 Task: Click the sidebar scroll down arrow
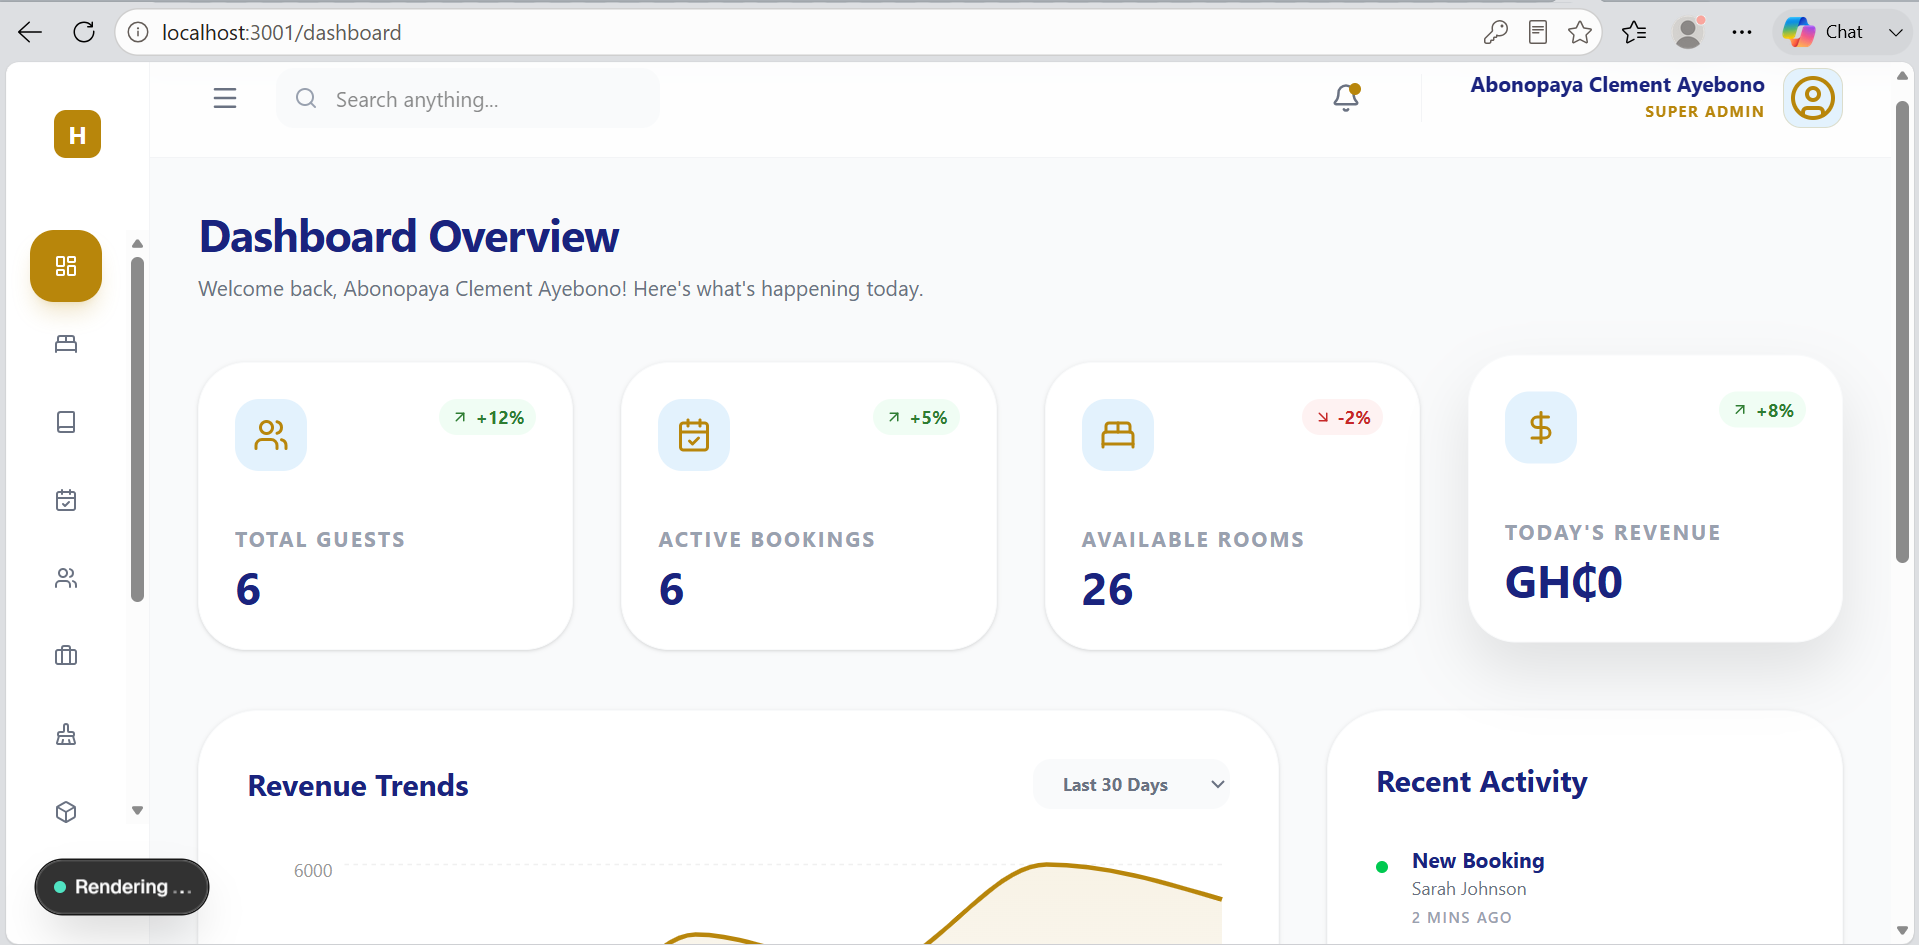pos(138,811)
